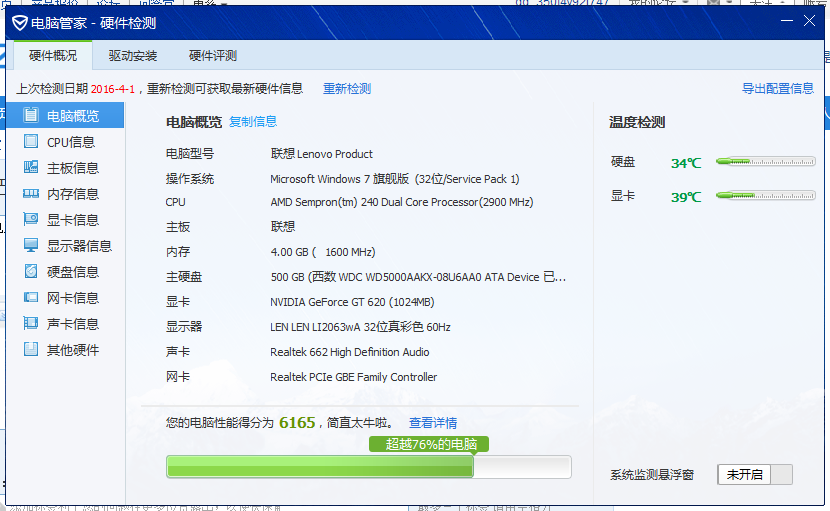The height and width of the screenshot is (511, 830).
Task: Open the 网卡信息 section label
Action: [x=73, y=298]
